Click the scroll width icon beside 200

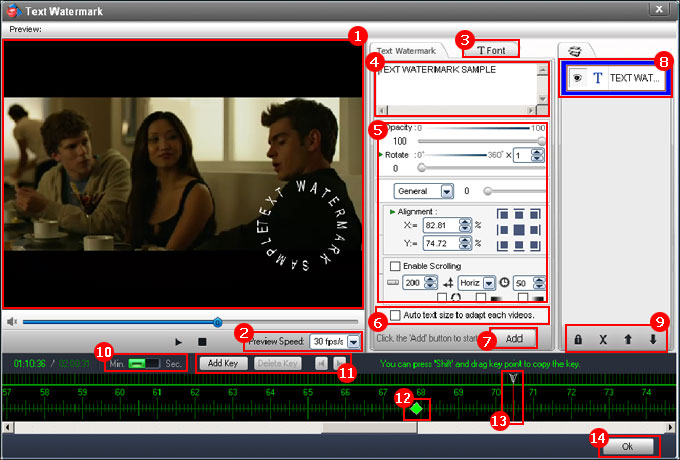393,283
